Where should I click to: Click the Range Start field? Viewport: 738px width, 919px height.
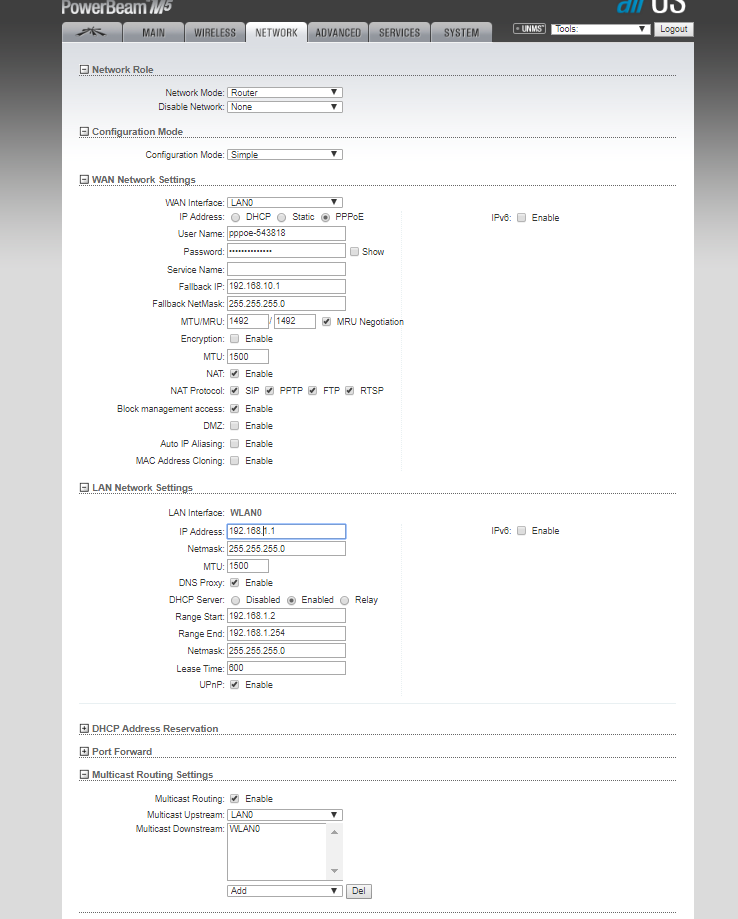pos(287,616)
